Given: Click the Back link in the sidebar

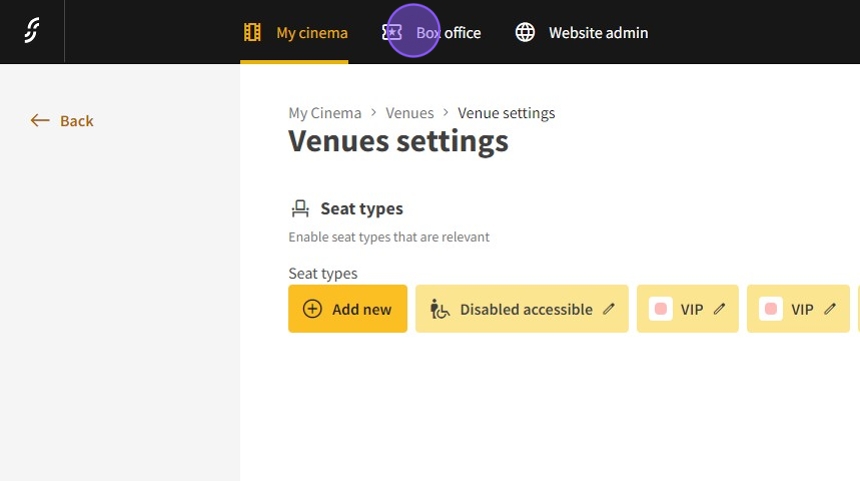Looking at the screenshot, I should click(x=76, y=121).
